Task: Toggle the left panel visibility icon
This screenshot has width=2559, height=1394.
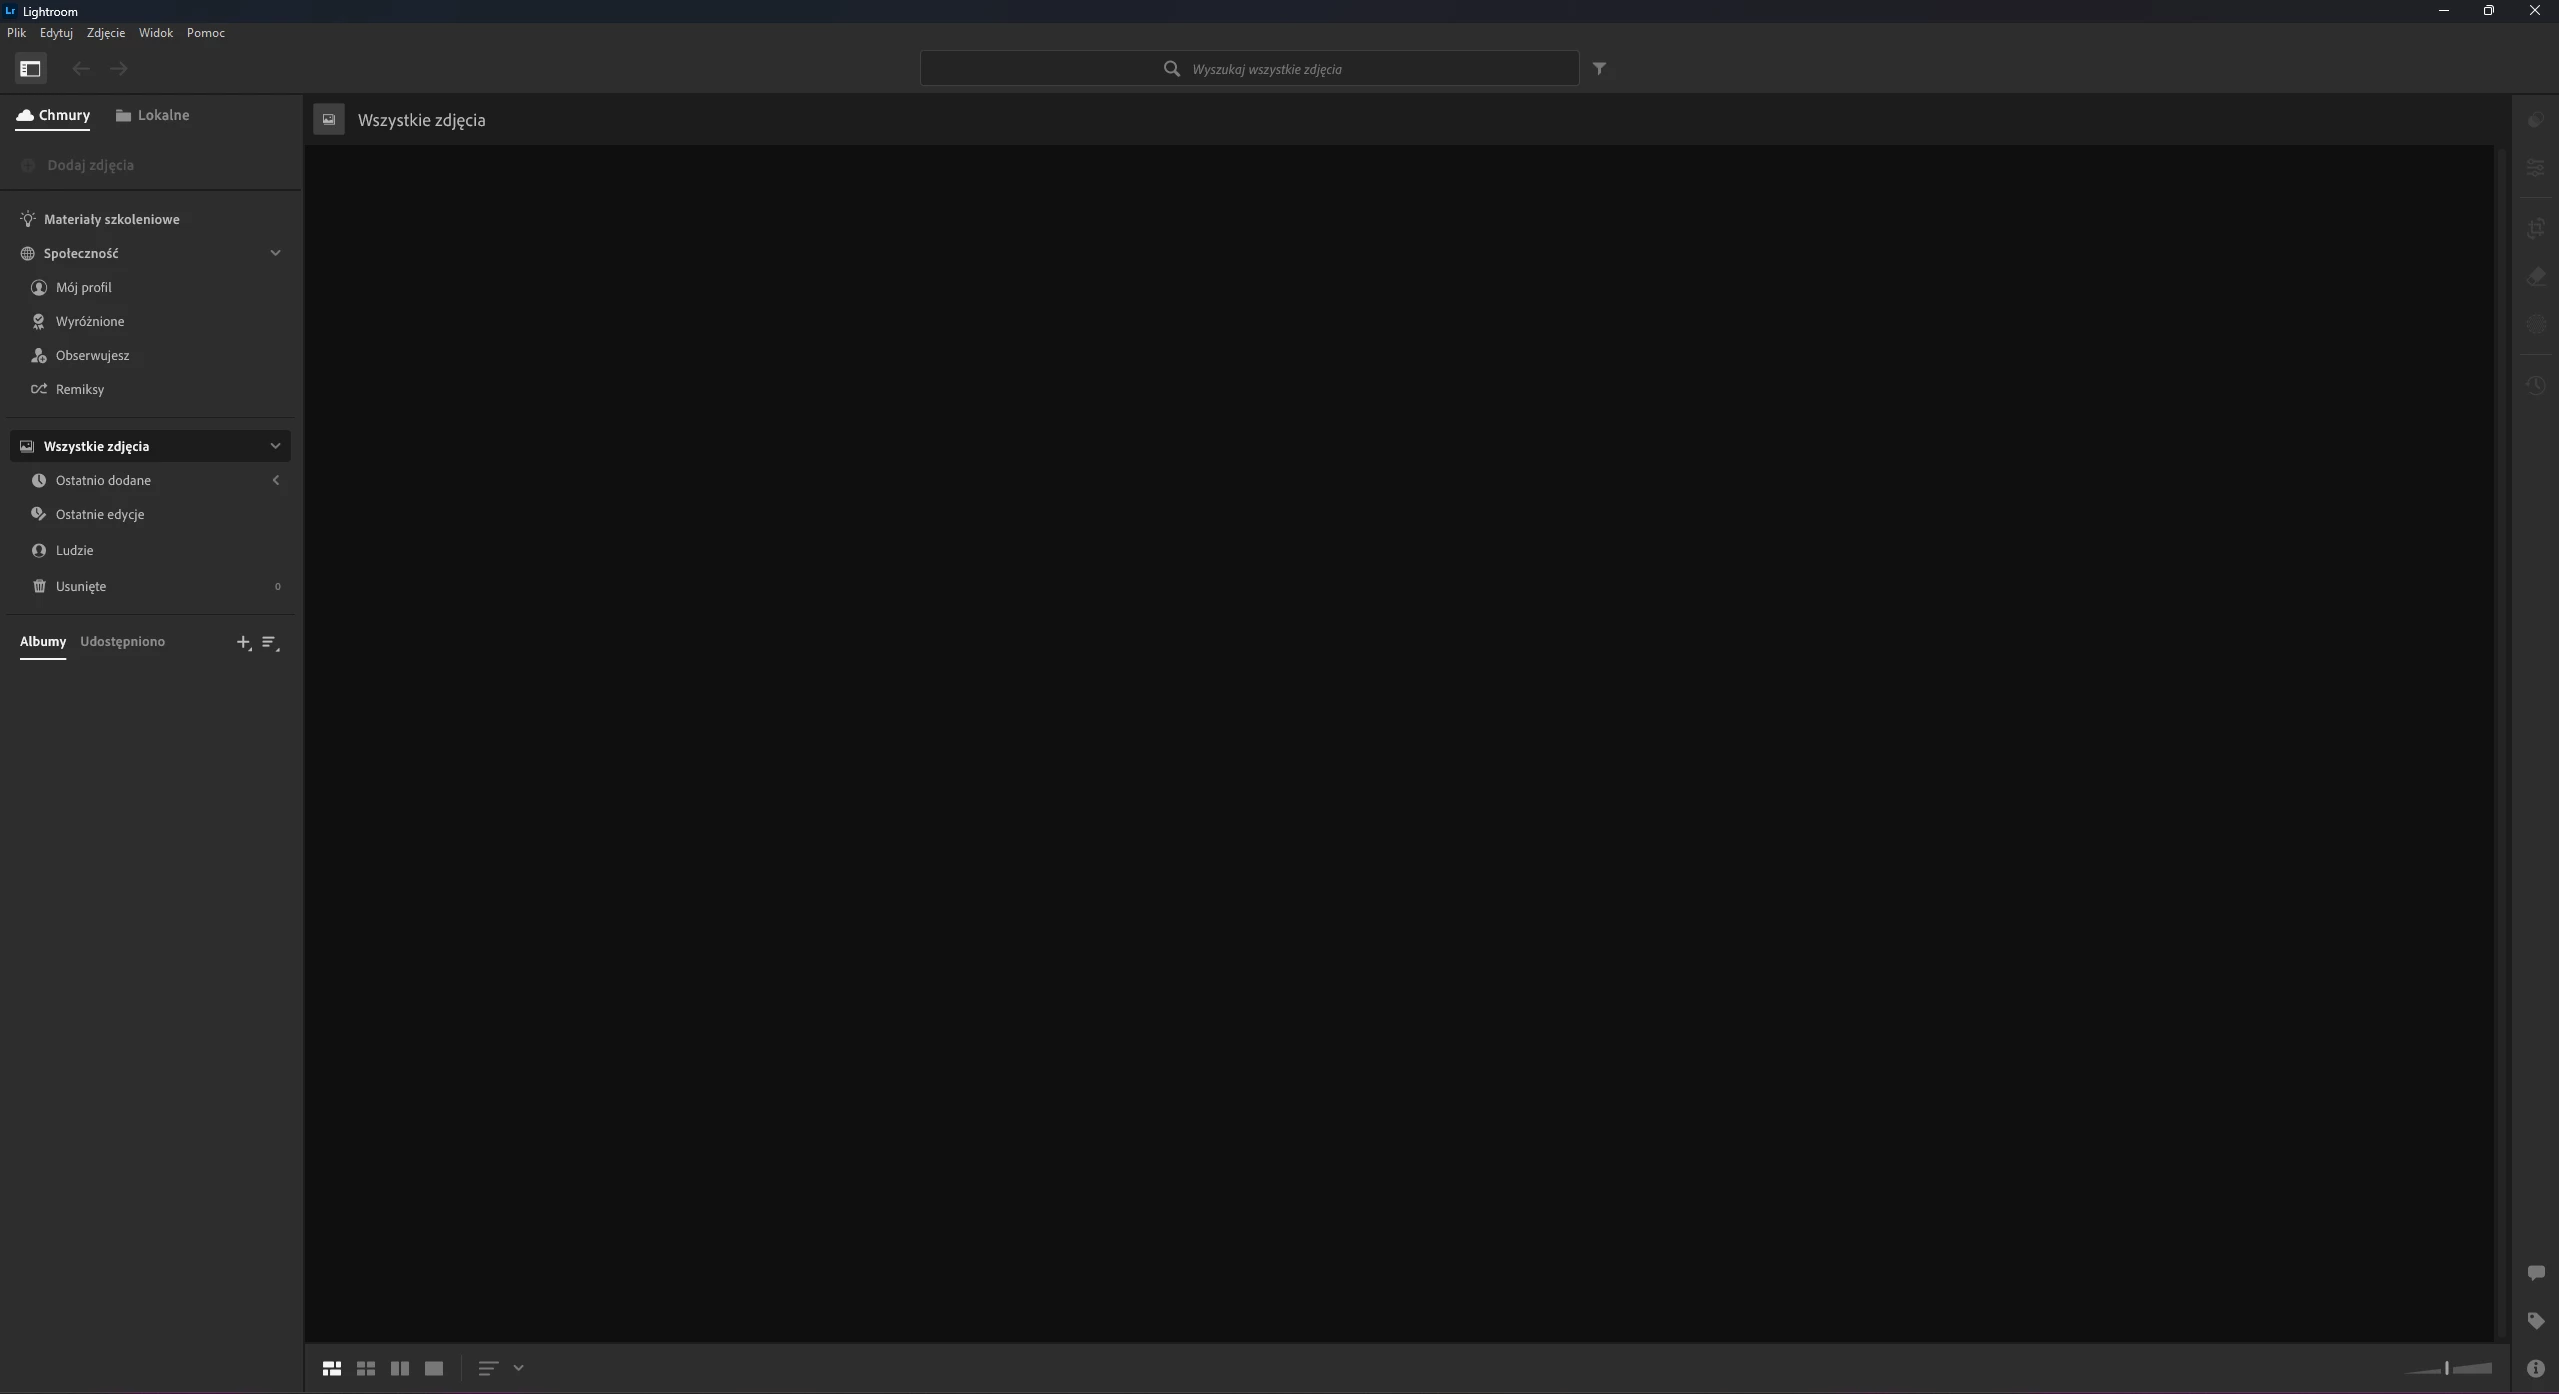Action: coord(30,69)
